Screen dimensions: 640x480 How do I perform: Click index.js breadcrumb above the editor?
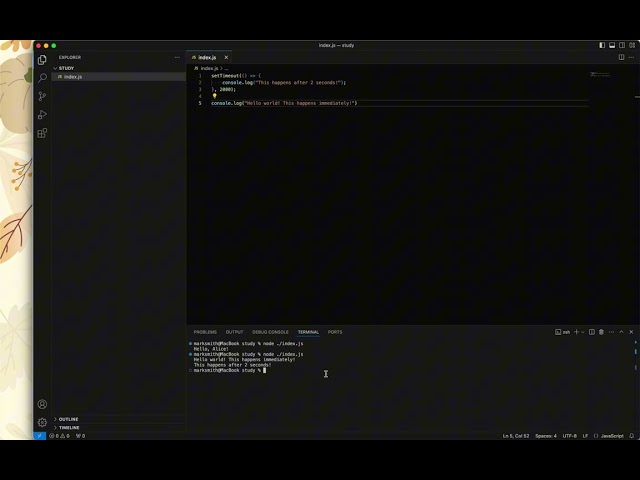[207, 68]
